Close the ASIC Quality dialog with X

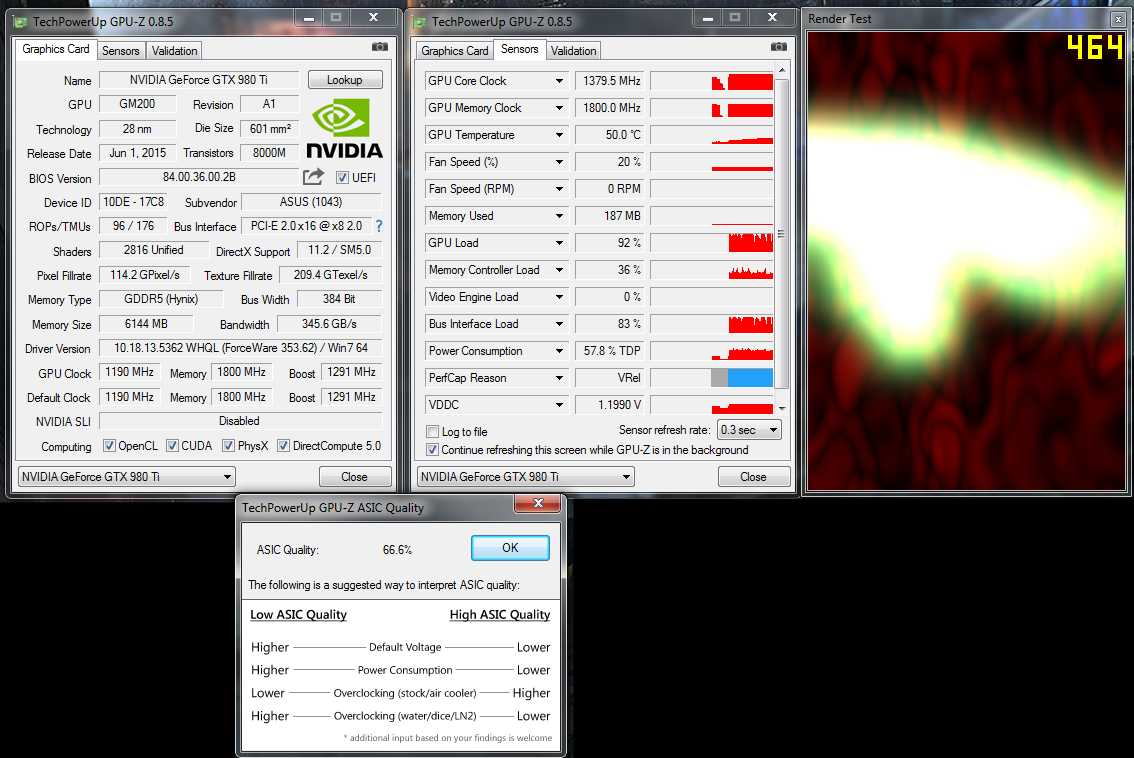[538, 503]
